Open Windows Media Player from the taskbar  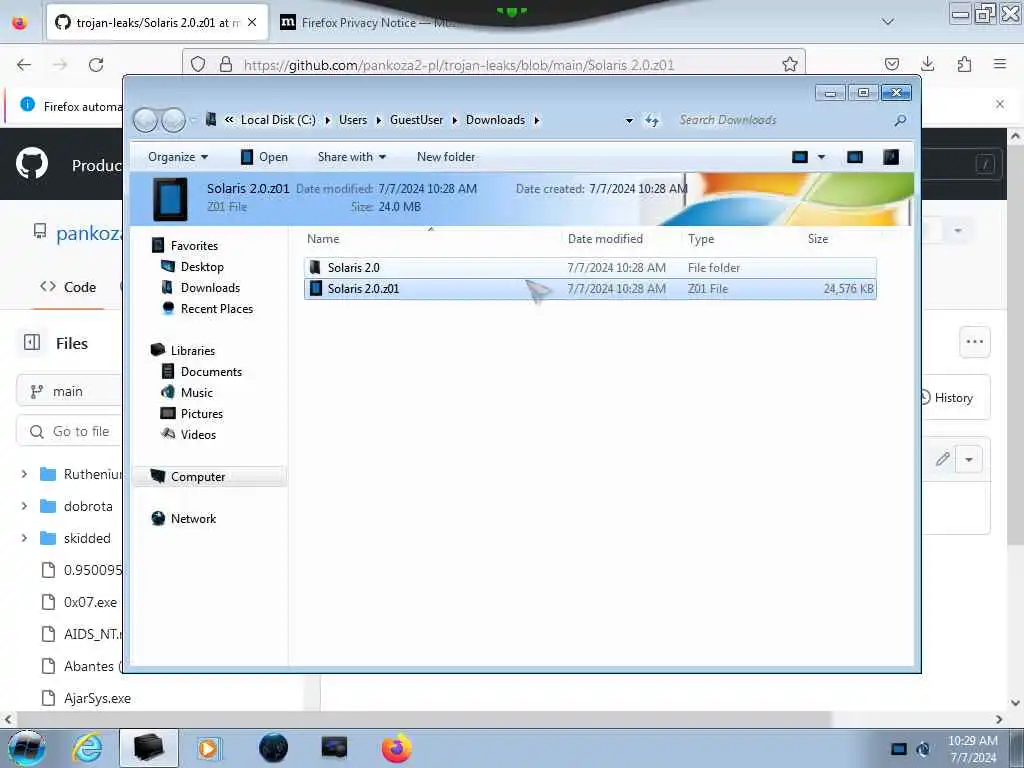click(209, 748)
